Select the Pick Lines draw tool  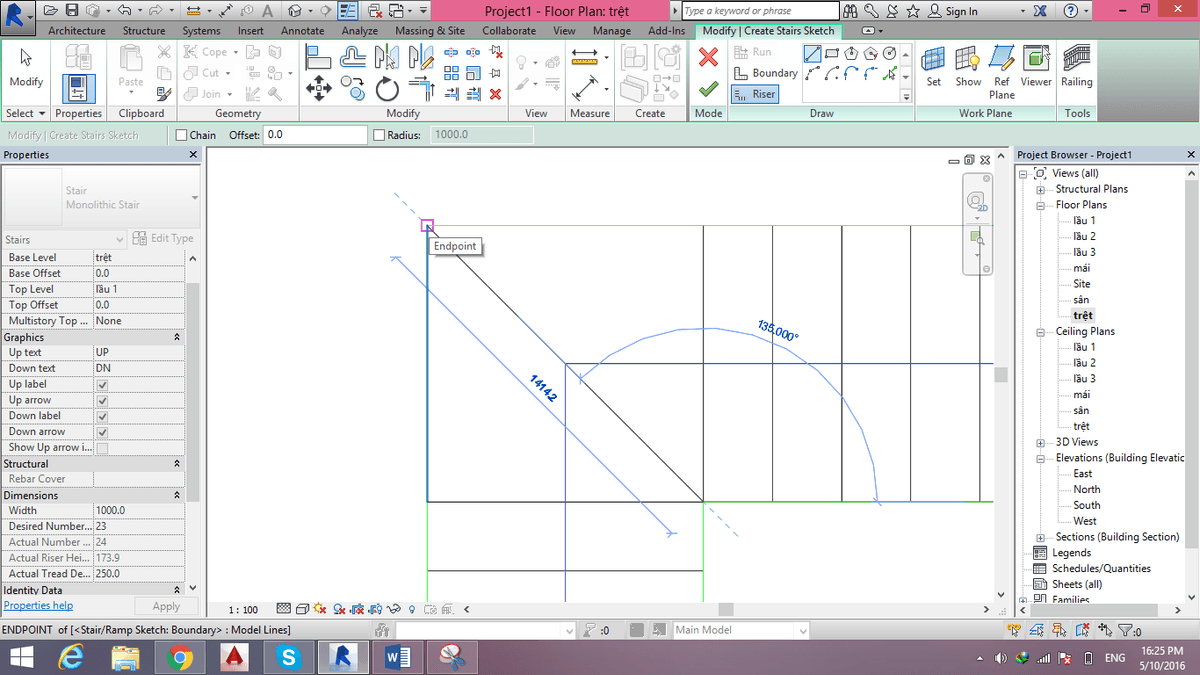(x=889, y=73)
